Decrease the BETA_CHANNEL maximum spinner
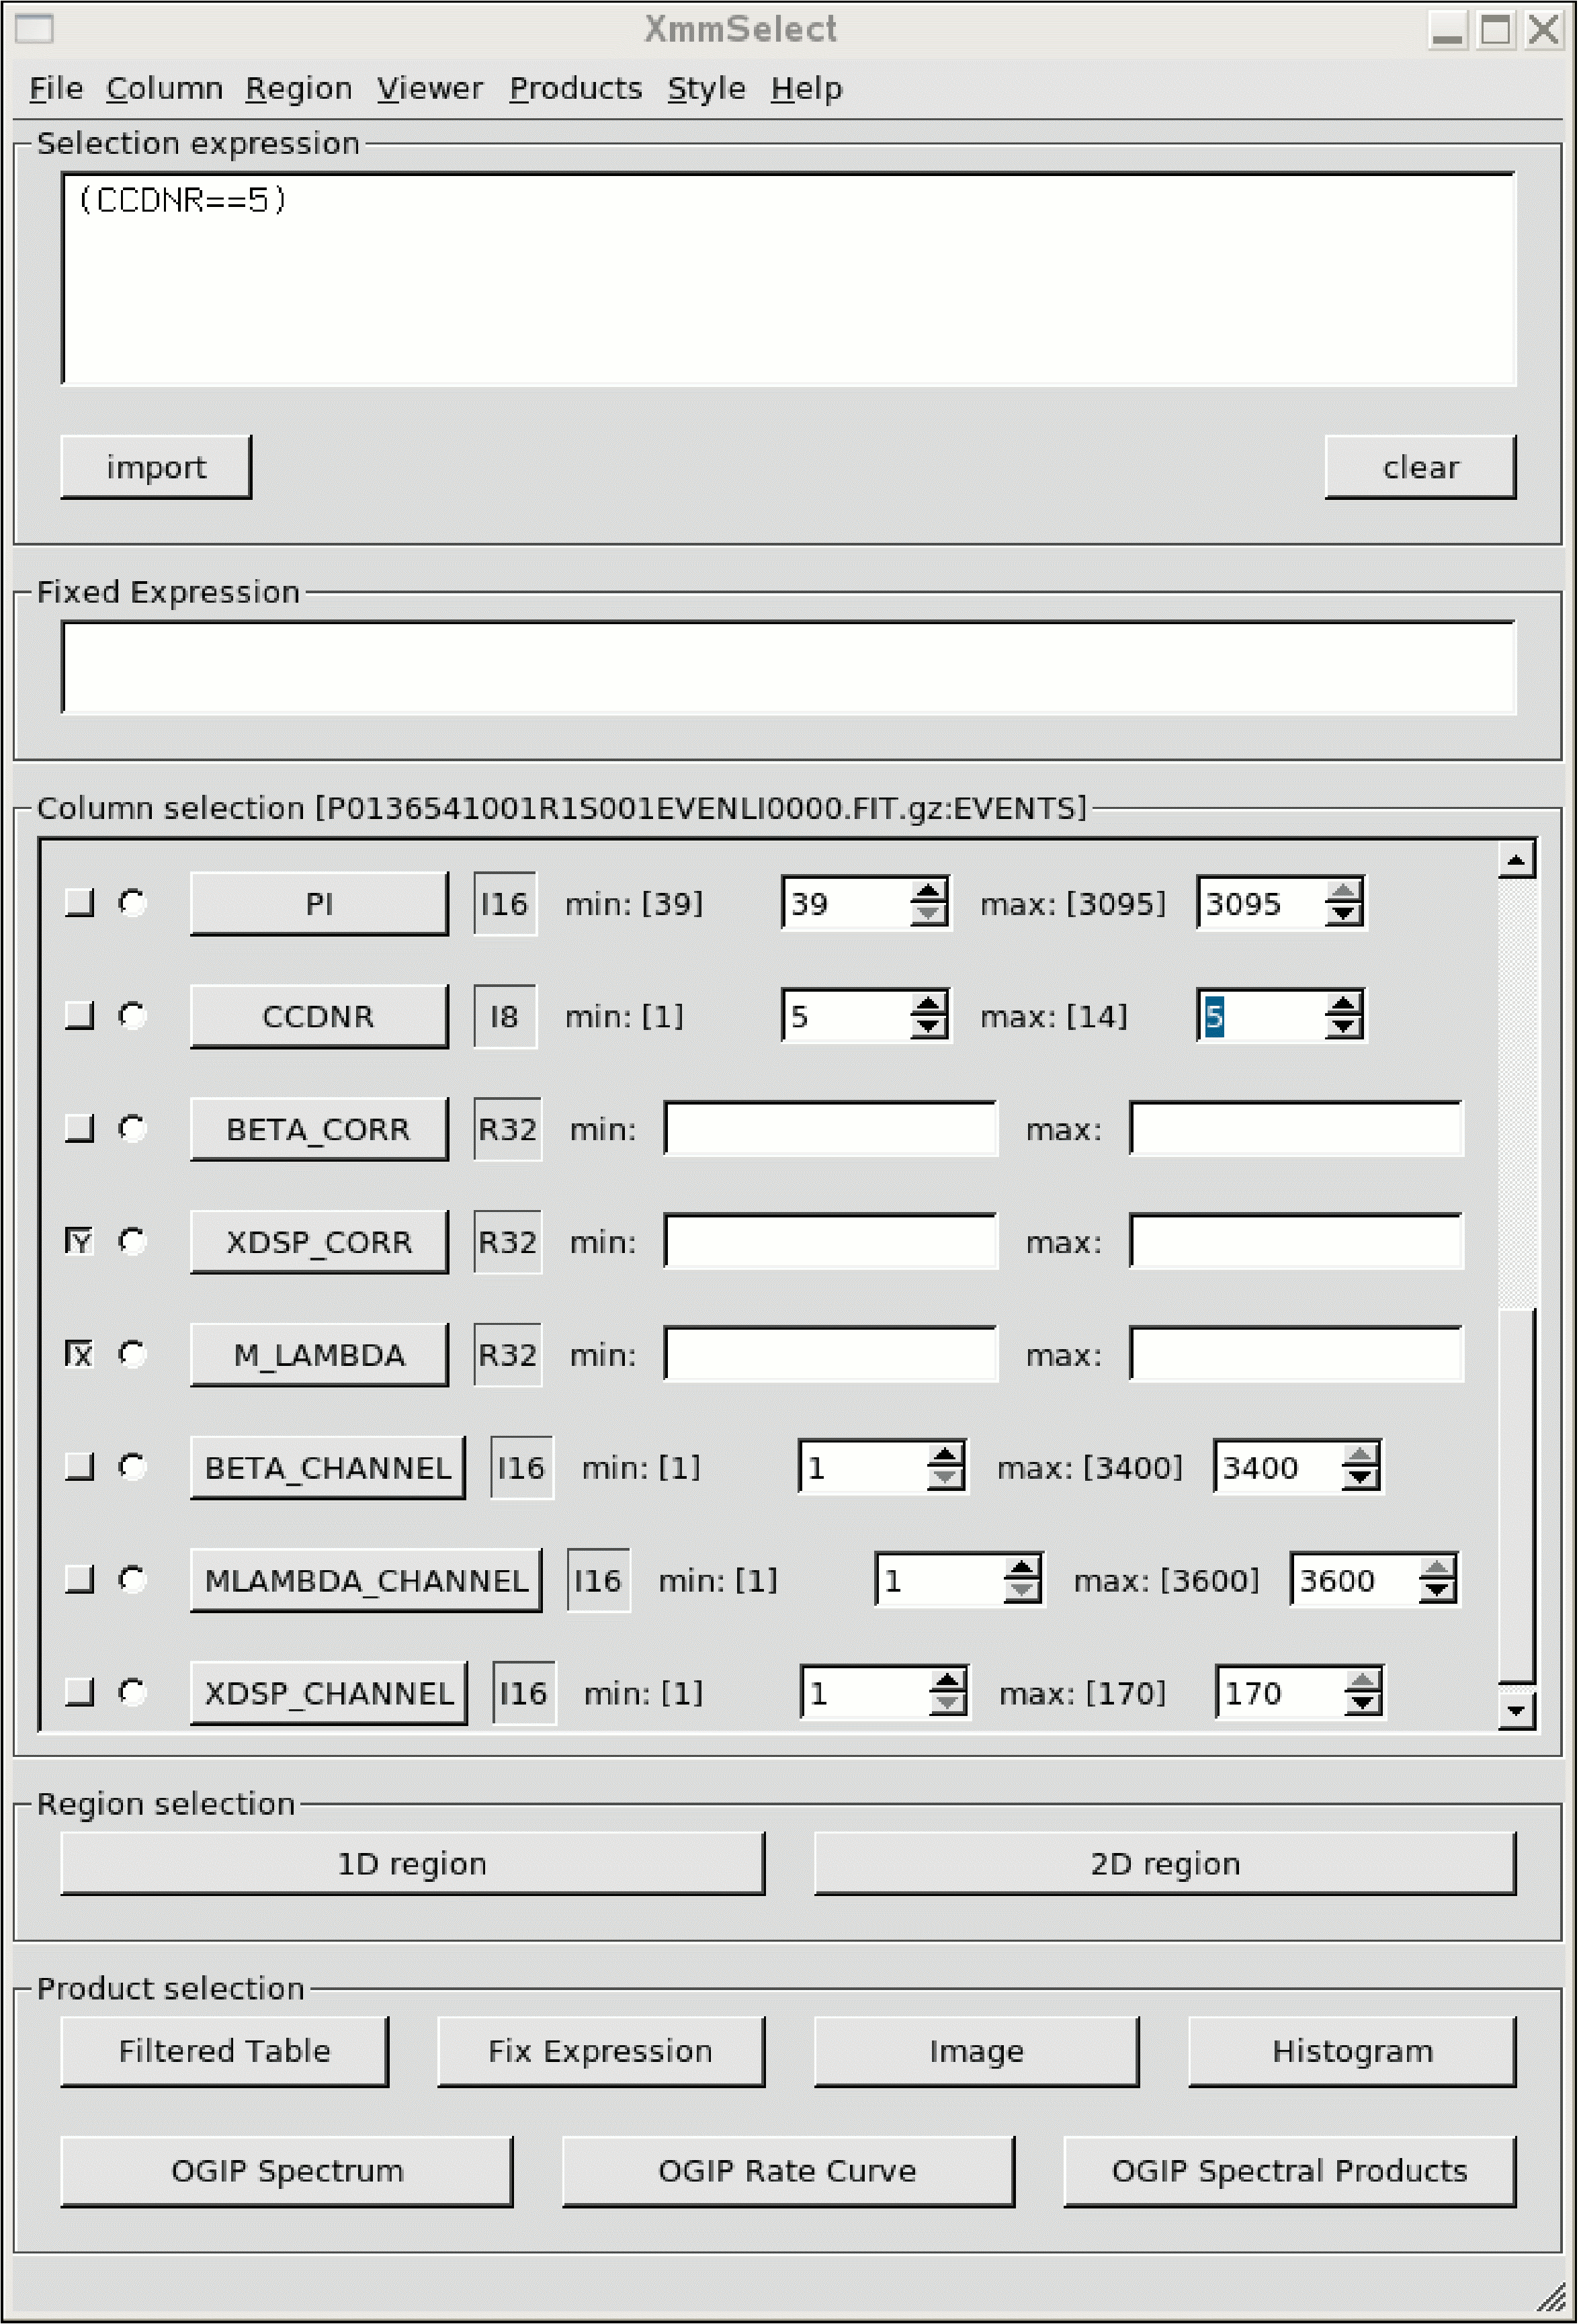This screenshot has width=1579, height=2324. point(1360,1478)
